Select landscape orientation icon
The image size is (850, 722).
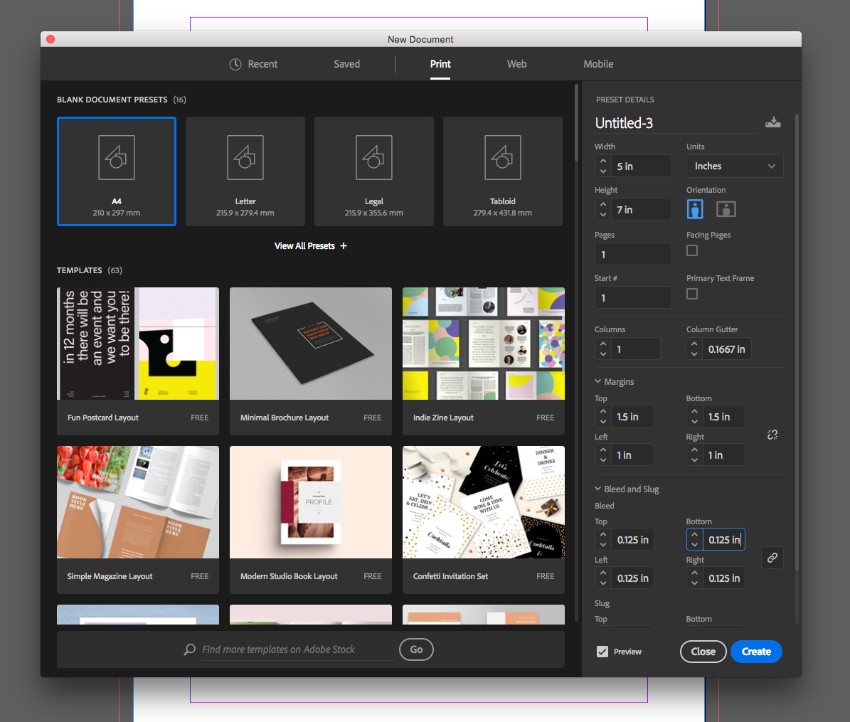point(726,209)
